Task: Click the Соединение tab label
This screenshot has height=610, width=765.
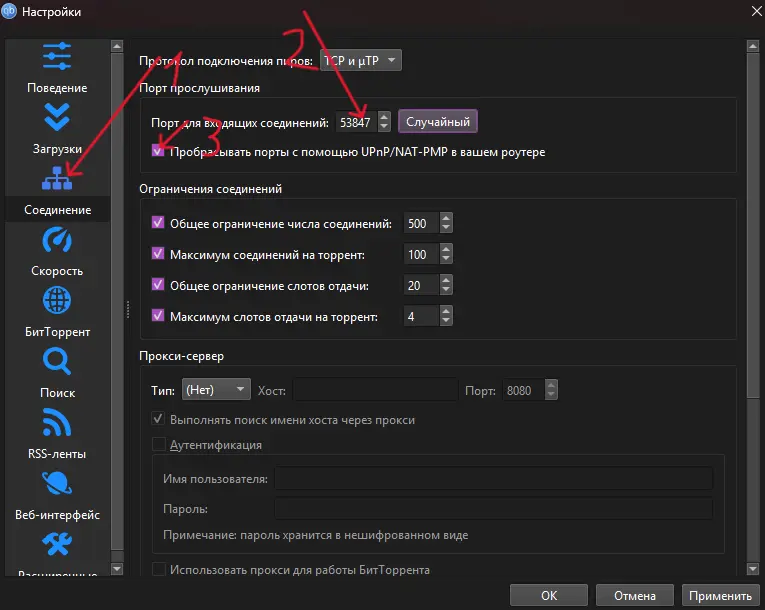Action: pos(57,210)
